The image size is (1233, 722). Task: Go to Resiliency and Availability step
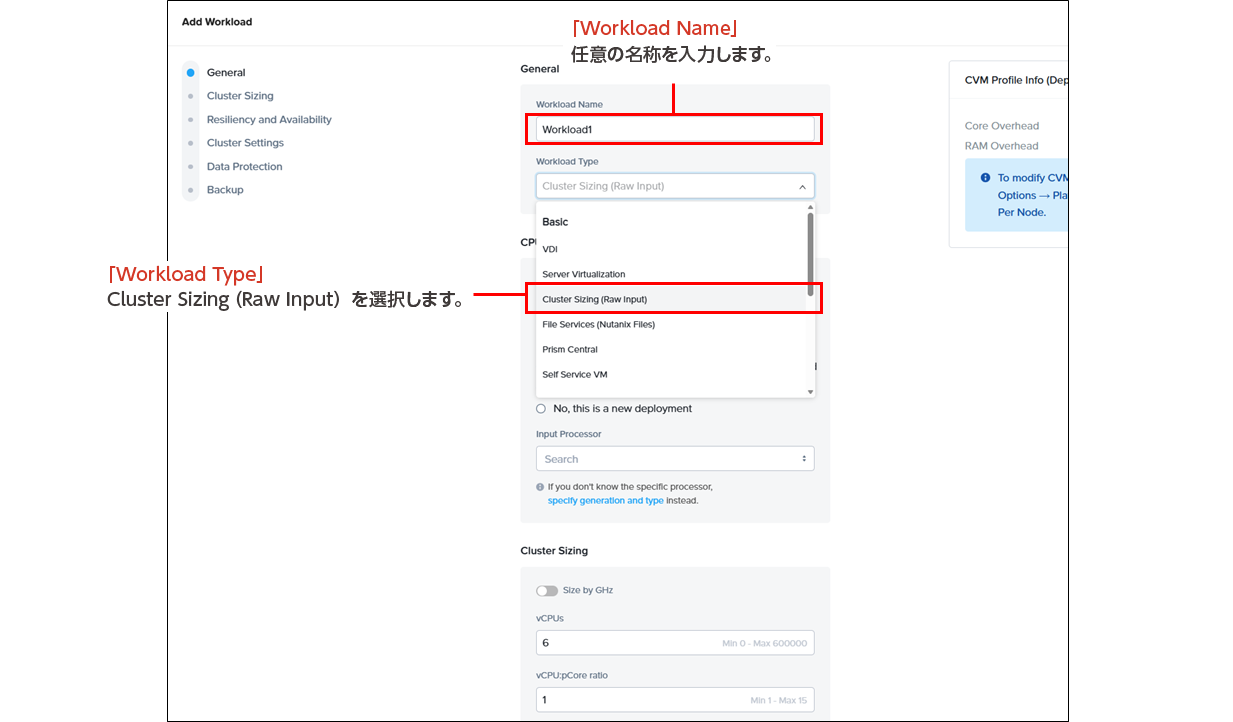coord(269,120)
